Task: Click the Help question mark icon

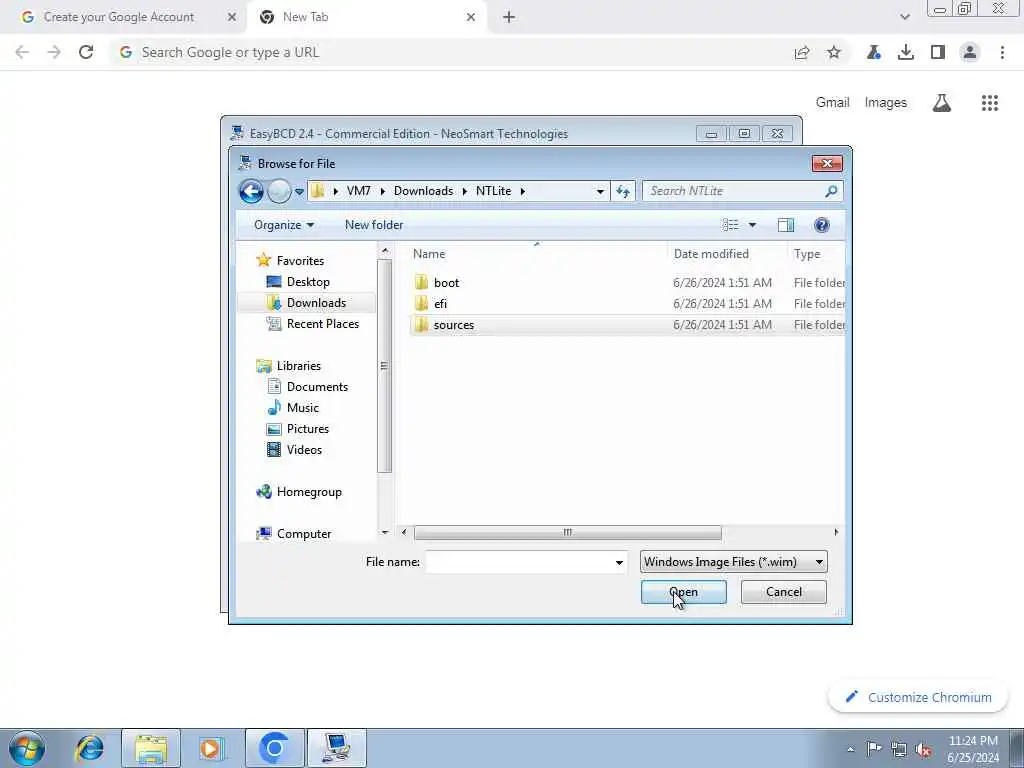Action: coord(822,225)
